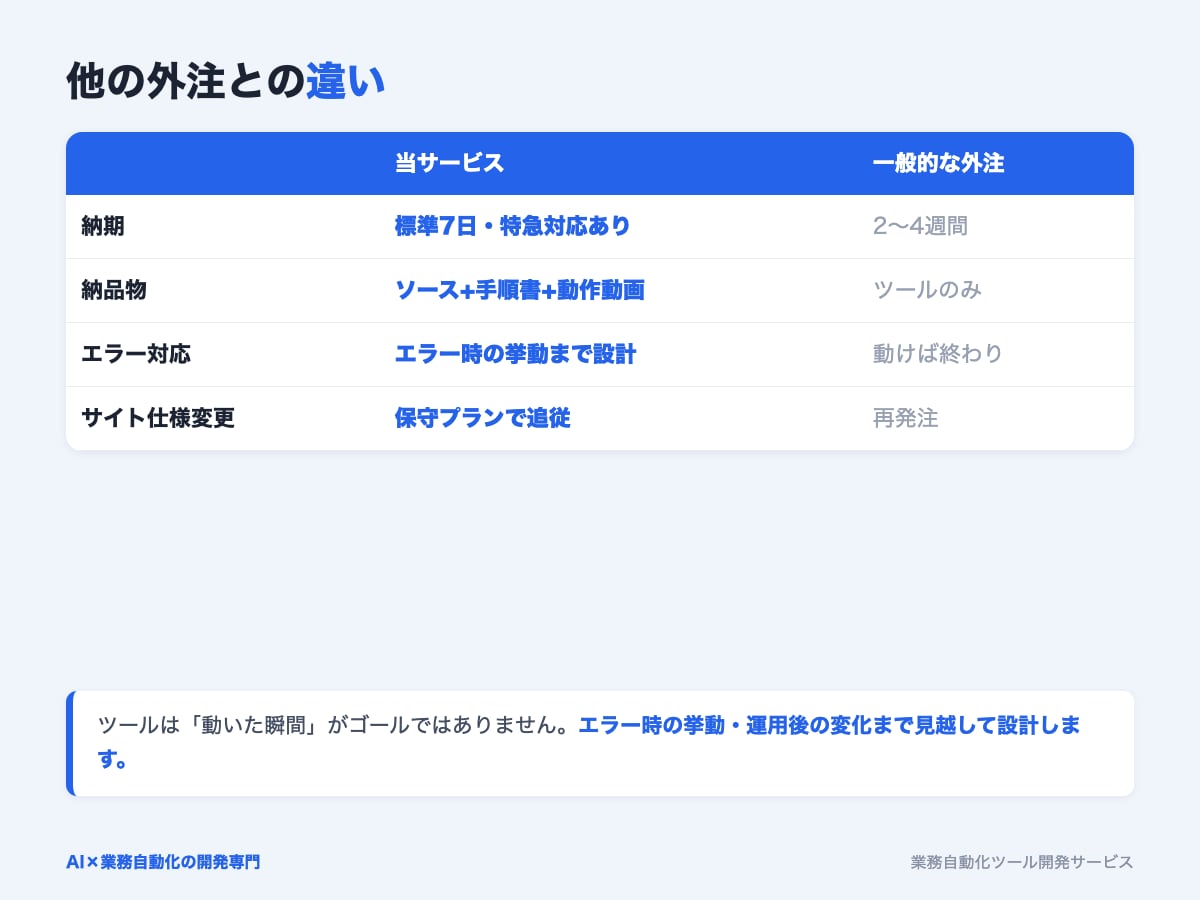The height and width of the screenshot is (900, 1200).
Task: Click the footer text AI×業務自動化の開発専門
Action: pos(163,862)
